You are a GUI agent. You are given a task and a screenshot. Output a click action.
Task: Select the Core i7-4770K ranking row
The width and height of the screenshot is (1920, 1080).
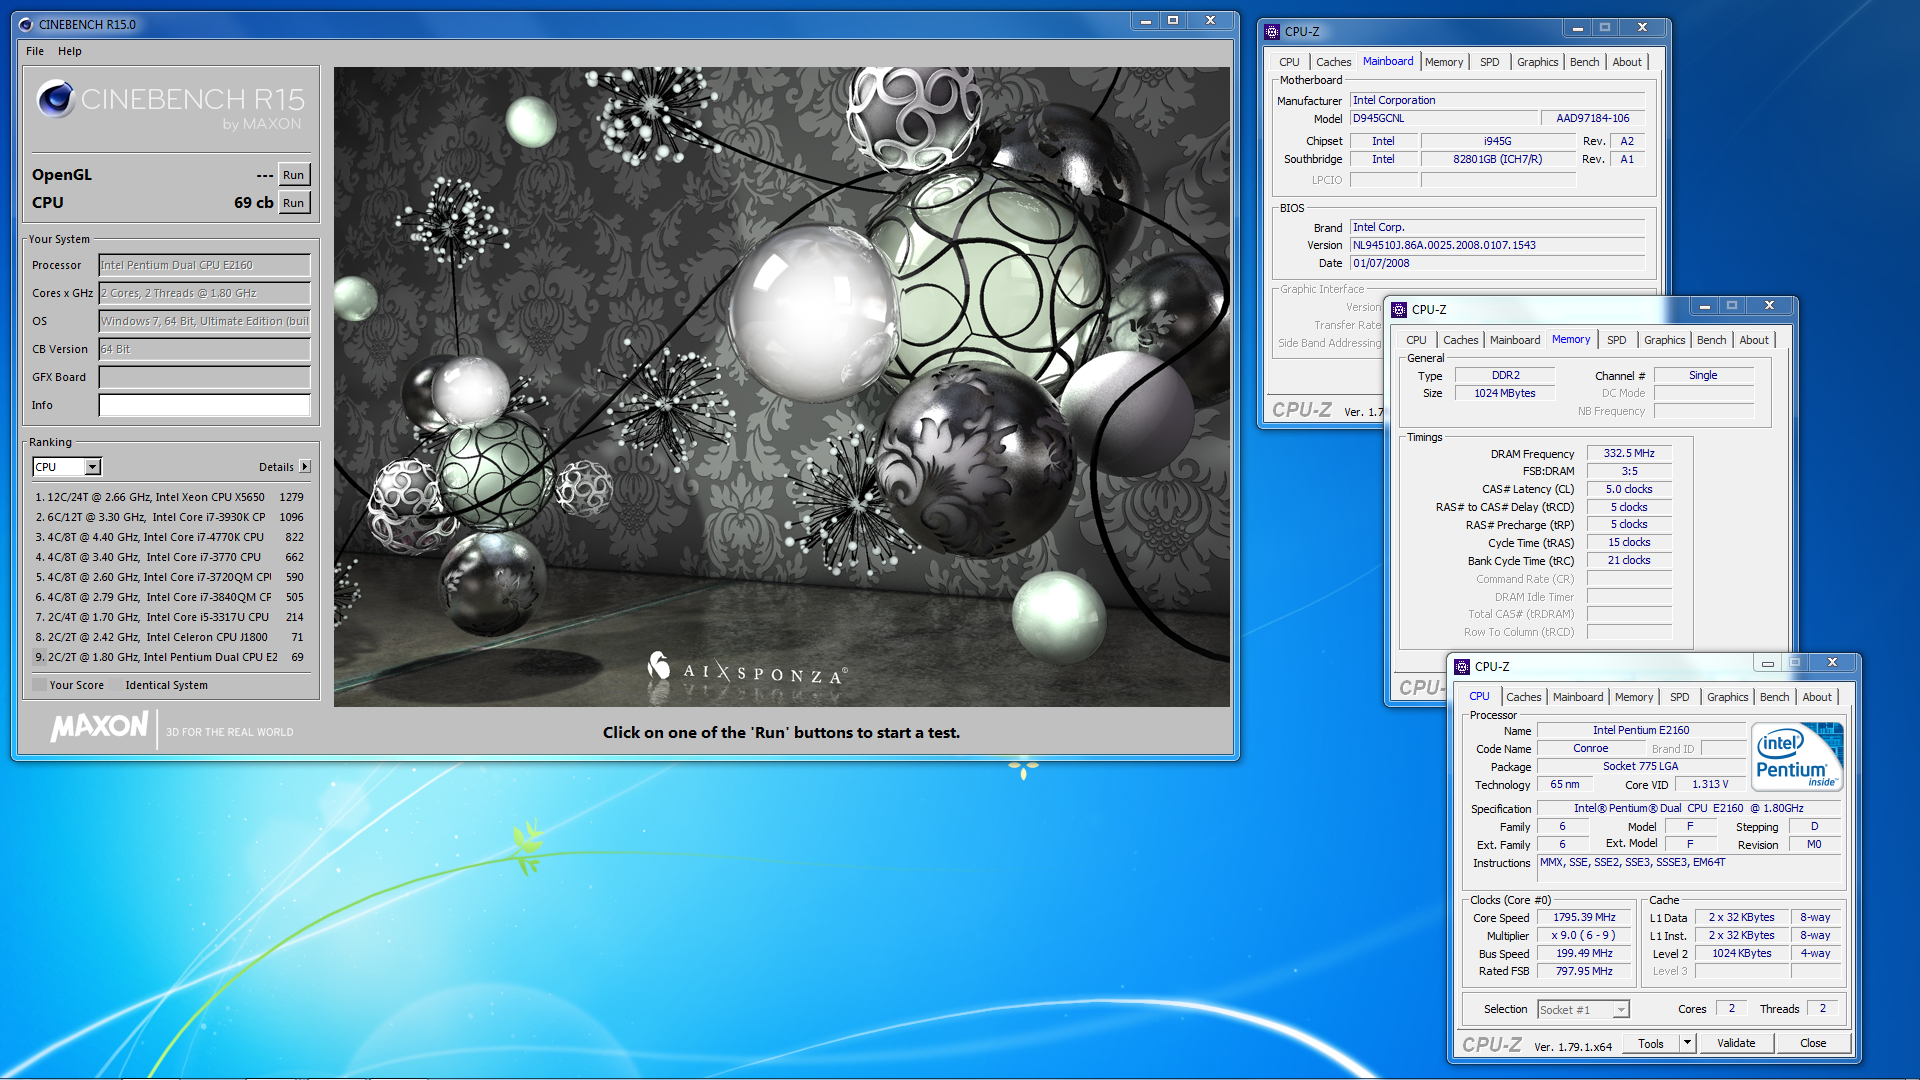[x=170, y=537]
